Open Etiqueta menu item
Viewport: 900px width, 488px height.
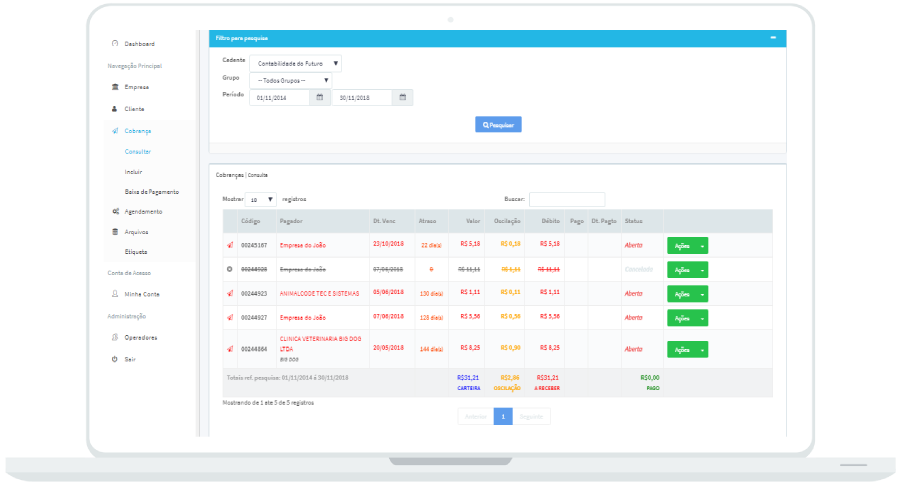(136, 252)
